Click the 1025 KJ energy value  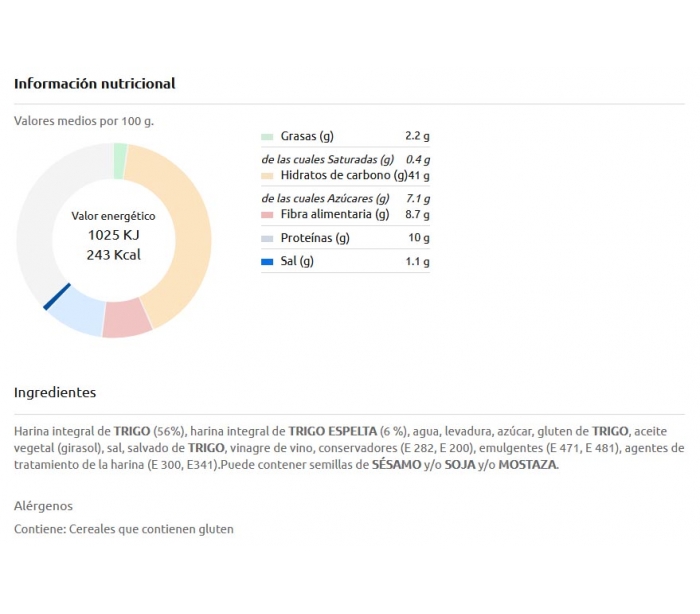click(x=113, y=235)
